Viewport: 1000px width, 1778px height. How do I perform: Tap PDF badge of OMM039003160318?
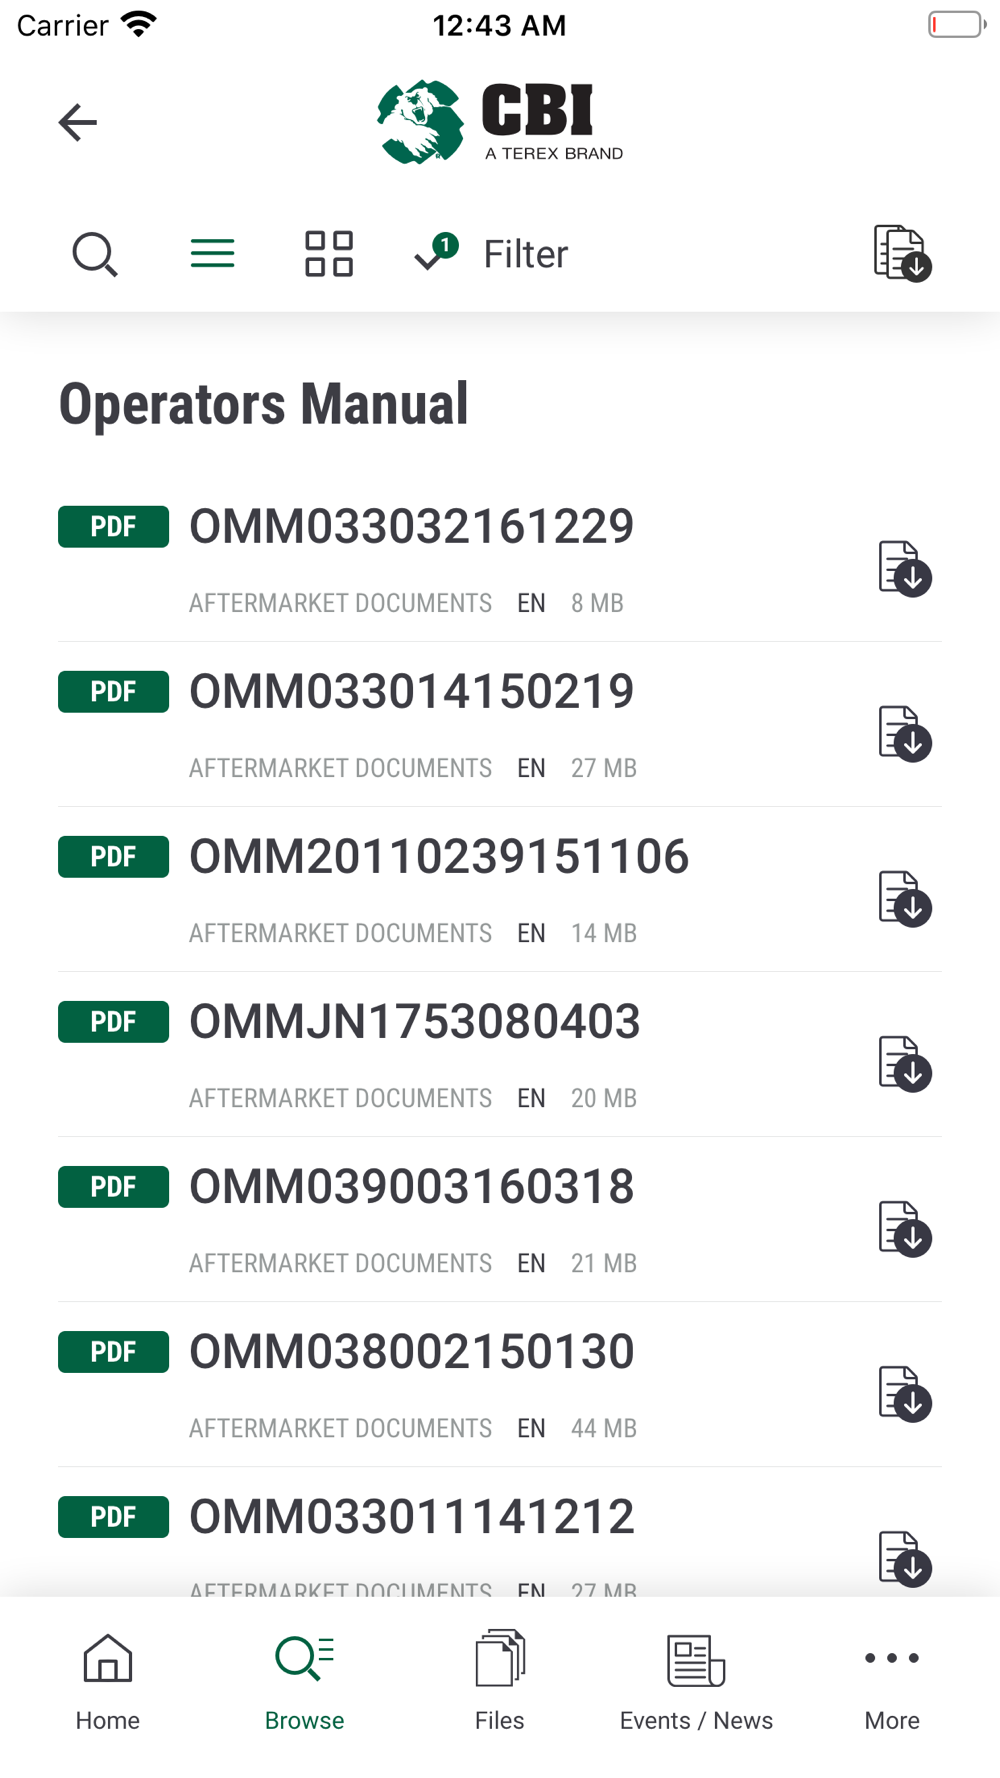[113, 1187]
